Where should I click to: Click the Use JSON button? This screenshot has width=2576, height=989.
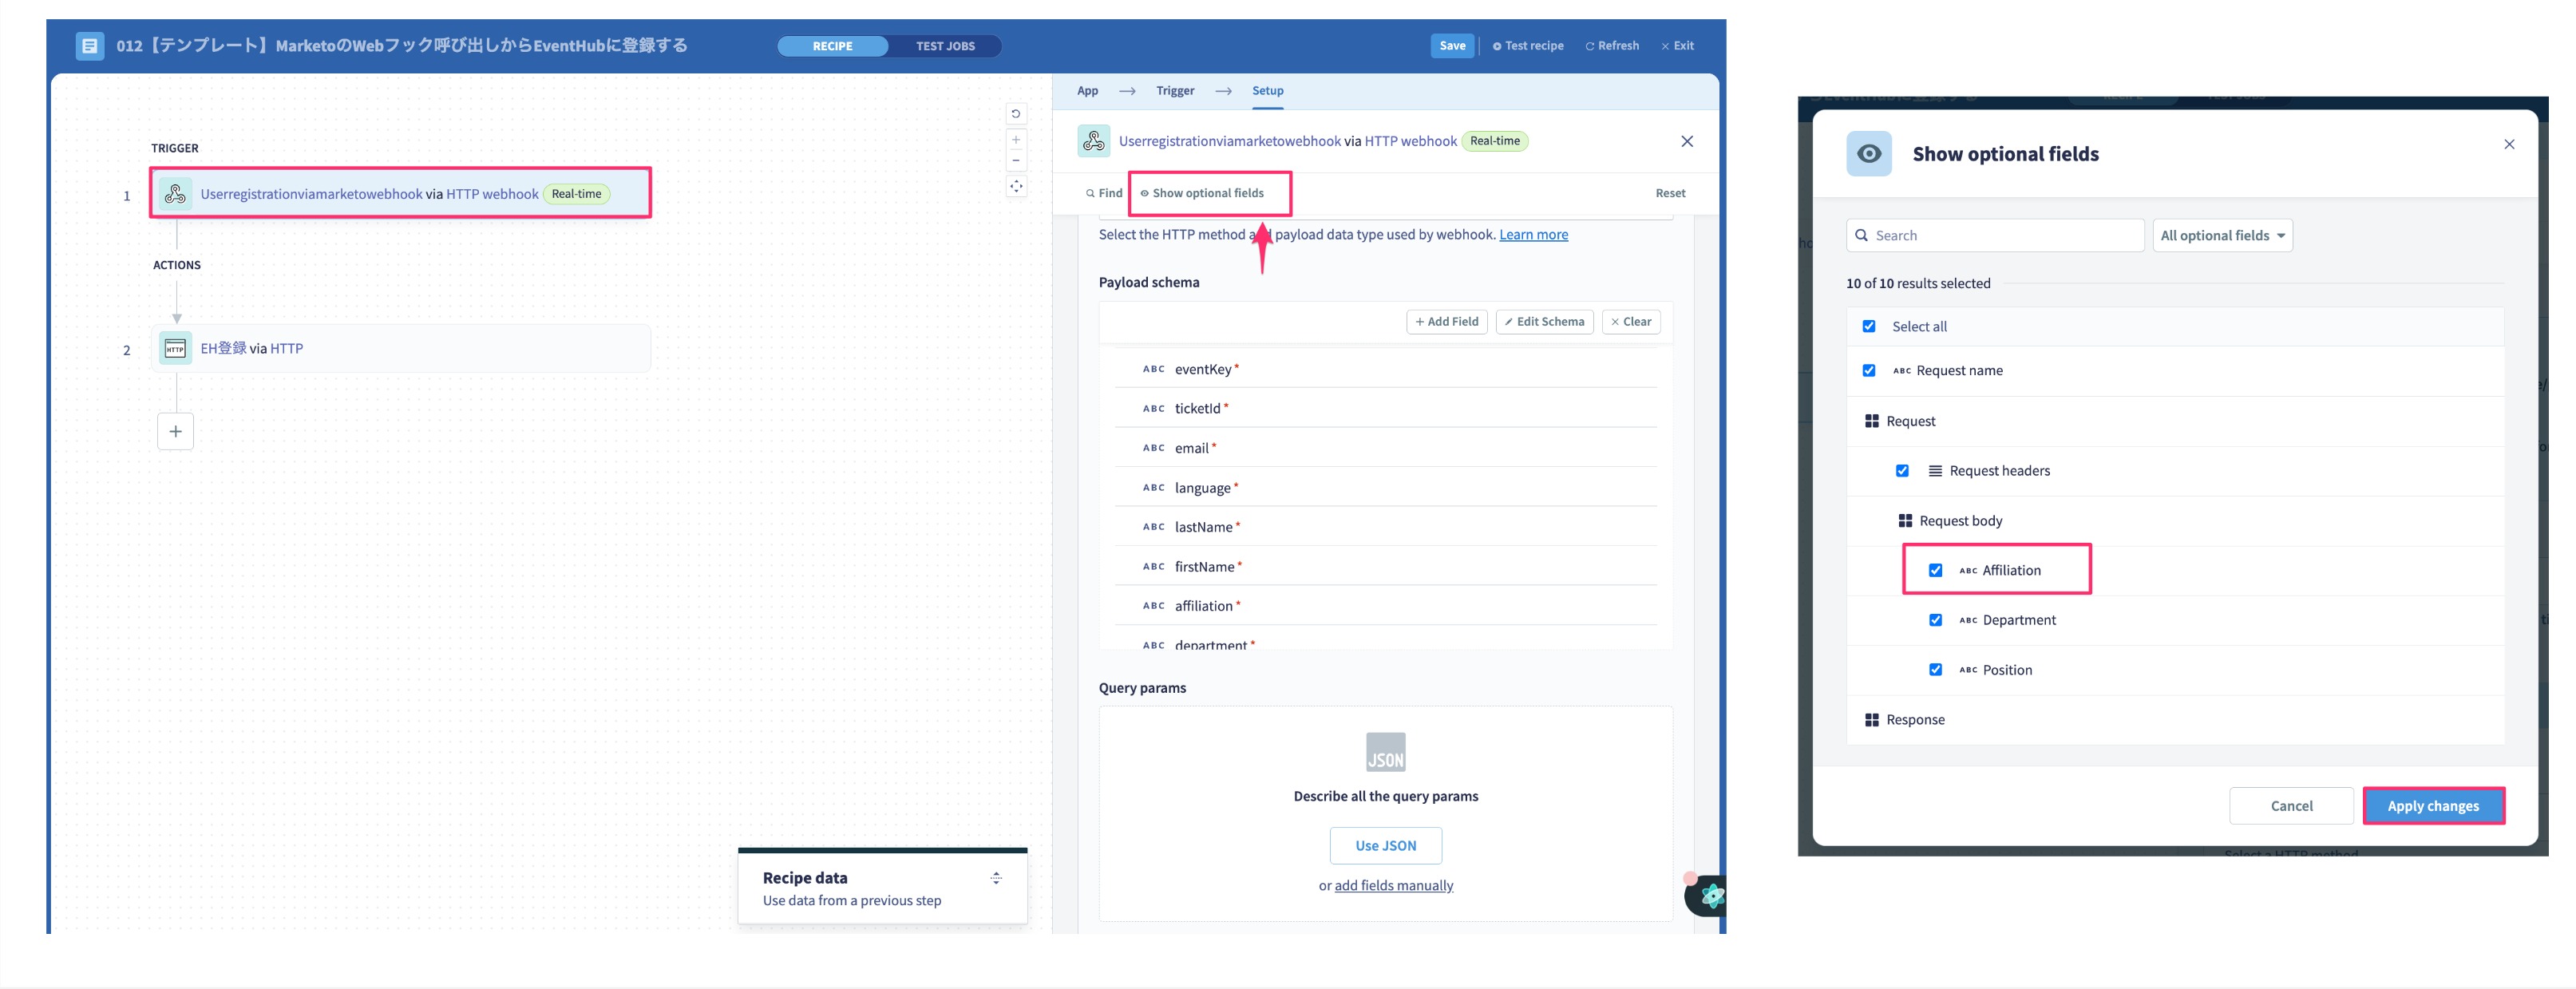point(1386,846)
